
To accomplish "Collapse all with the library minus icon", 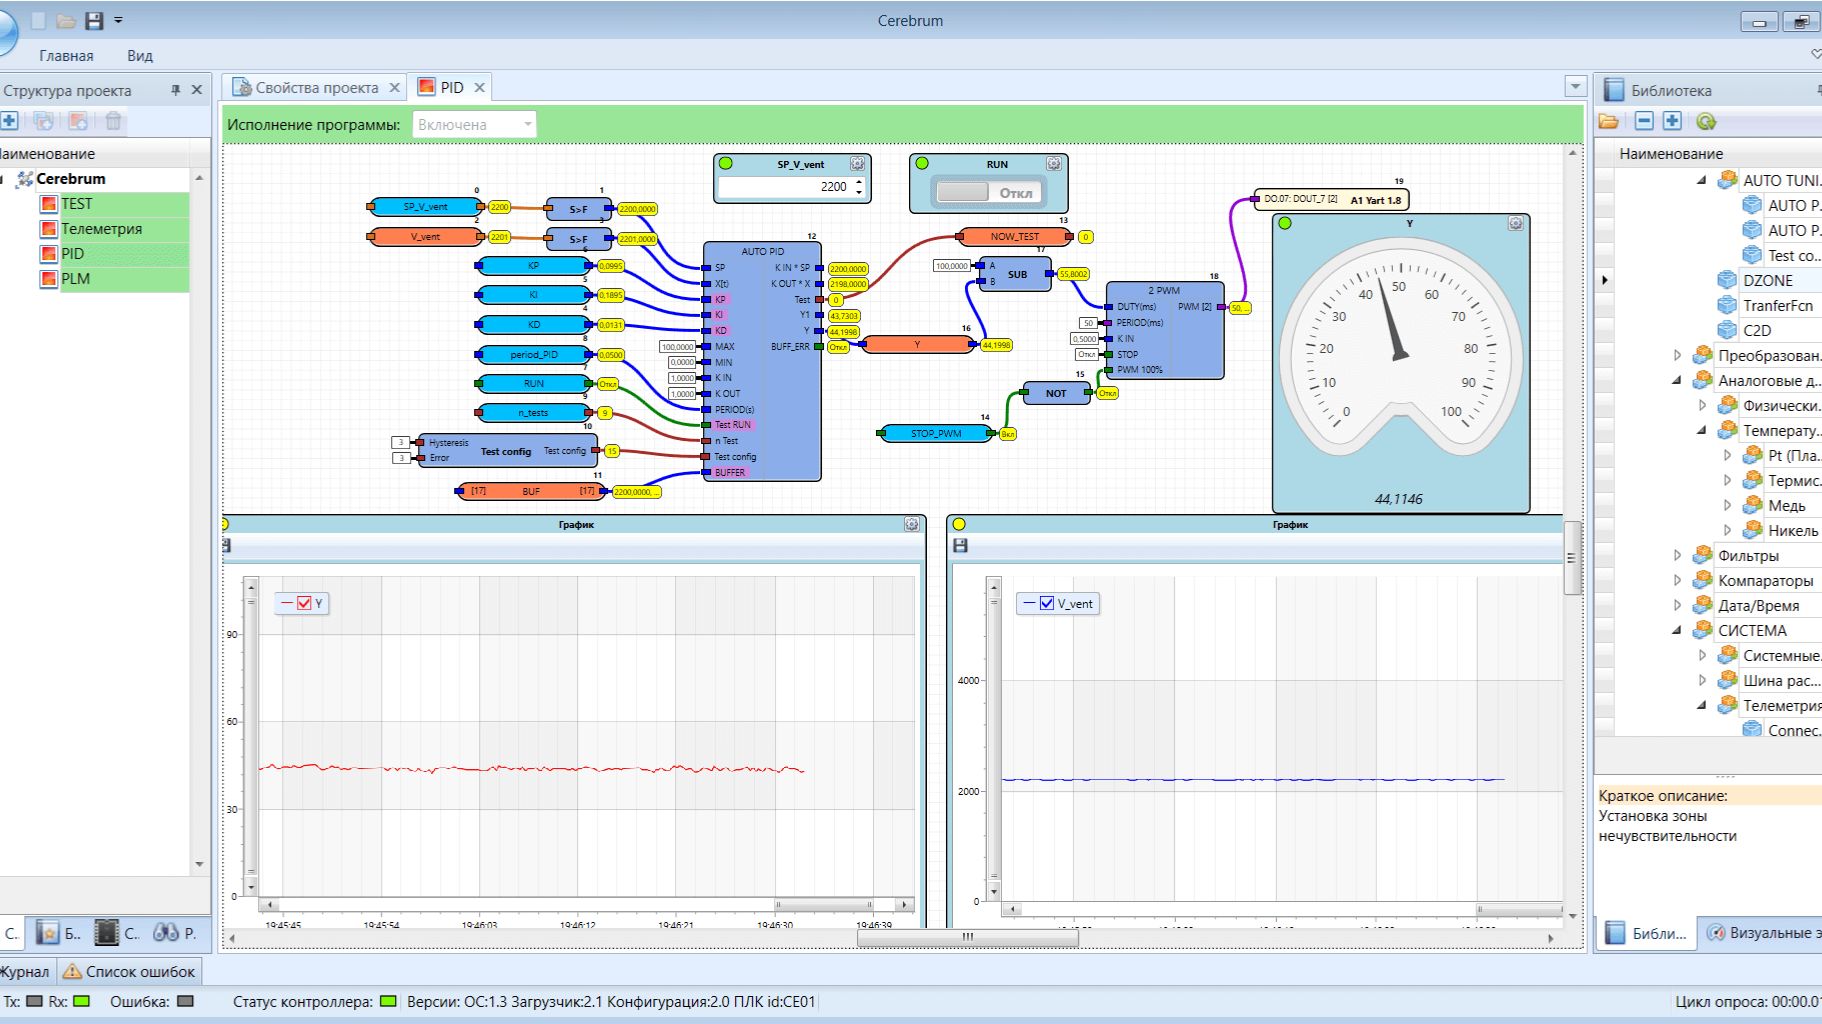I will [1644, 121].
